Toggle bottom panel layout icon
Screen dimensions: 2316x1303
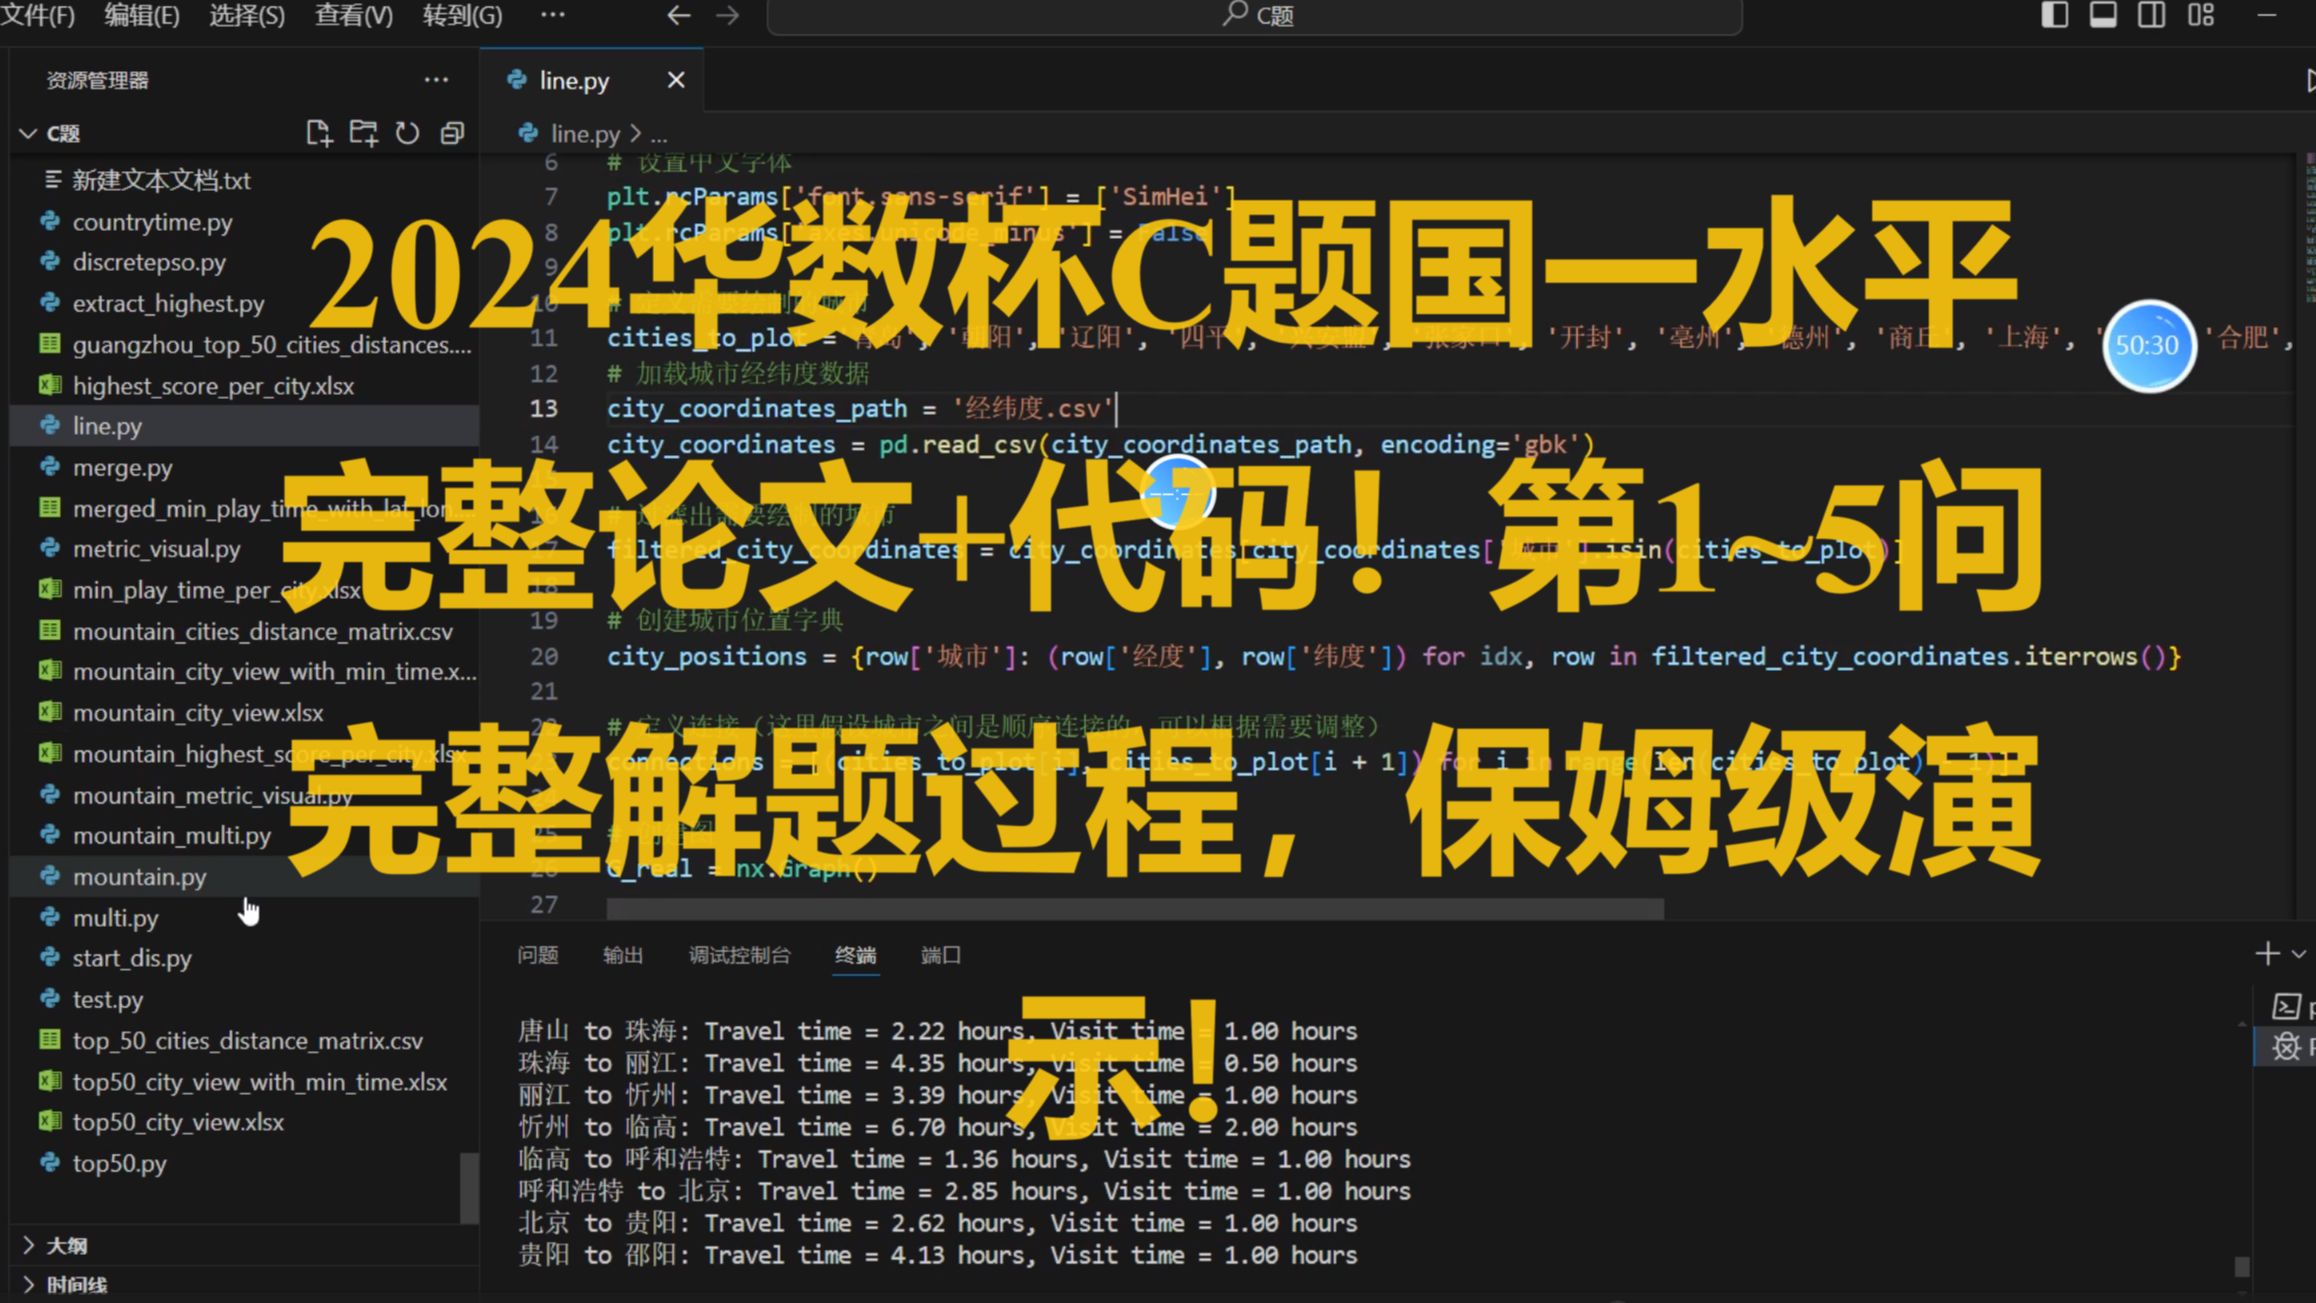coord(2103,15)
